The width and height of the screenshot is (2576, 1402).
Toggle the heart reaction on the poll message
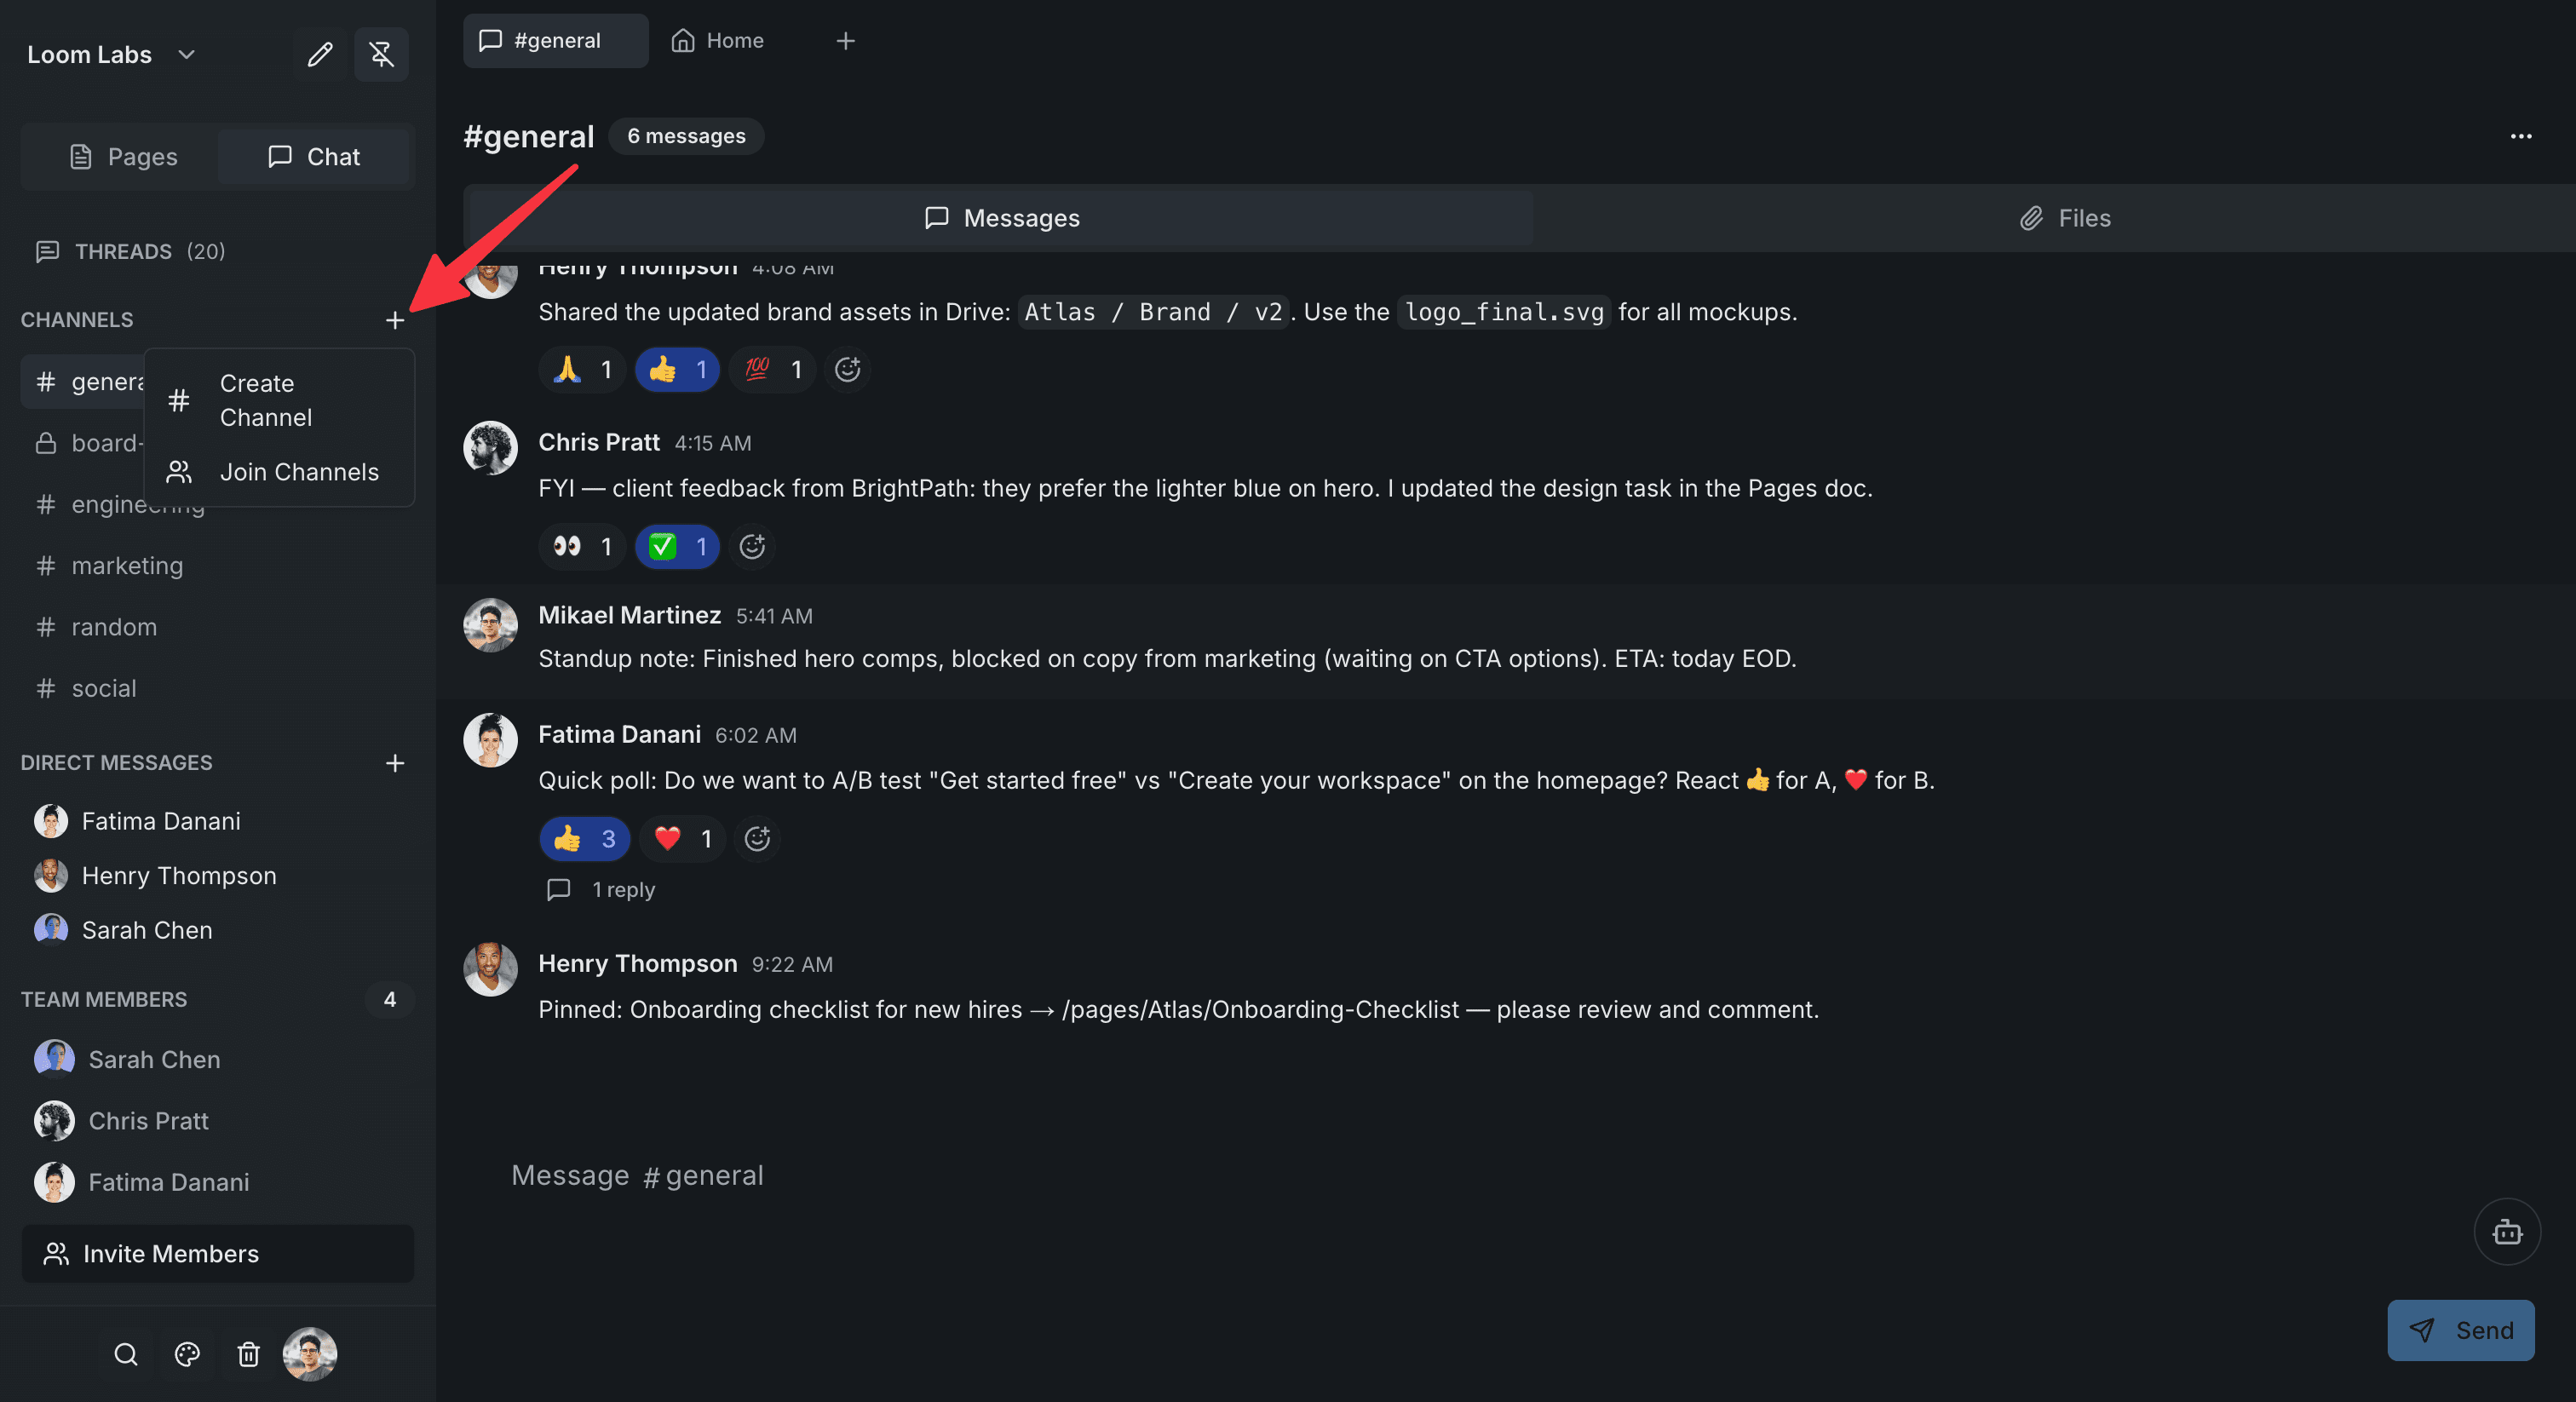pos(682,839)
